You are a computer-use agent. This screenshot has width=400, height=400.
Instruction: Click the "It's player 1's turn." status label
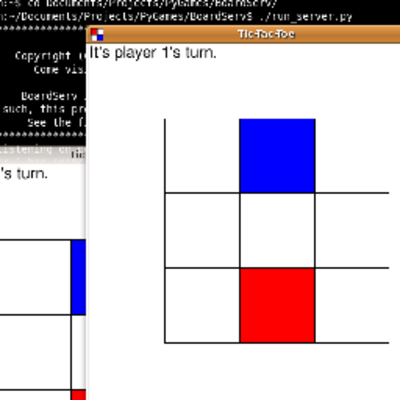(153, 53)
